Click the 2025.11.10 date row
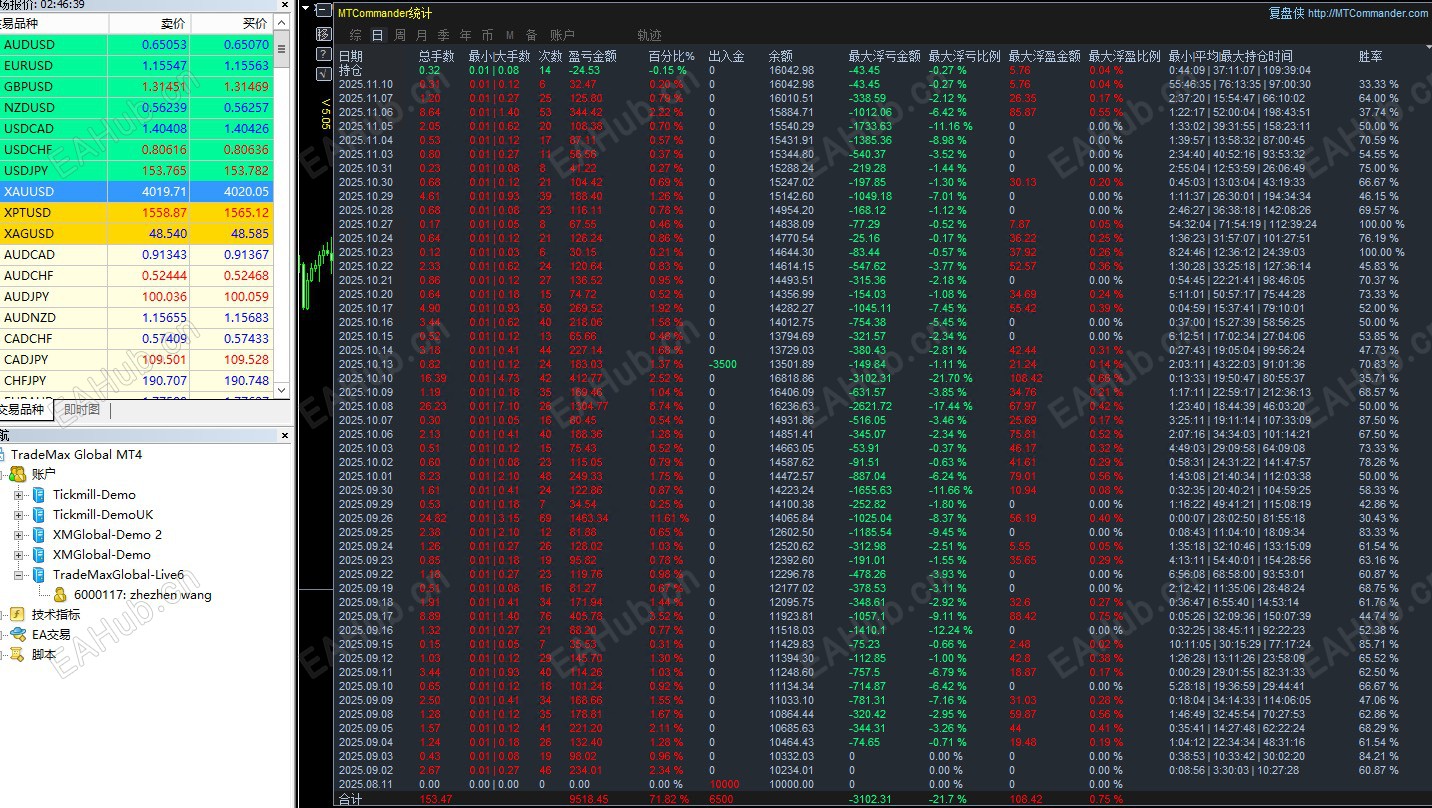This screenshot has width=1432, height=808. [366, 84]
